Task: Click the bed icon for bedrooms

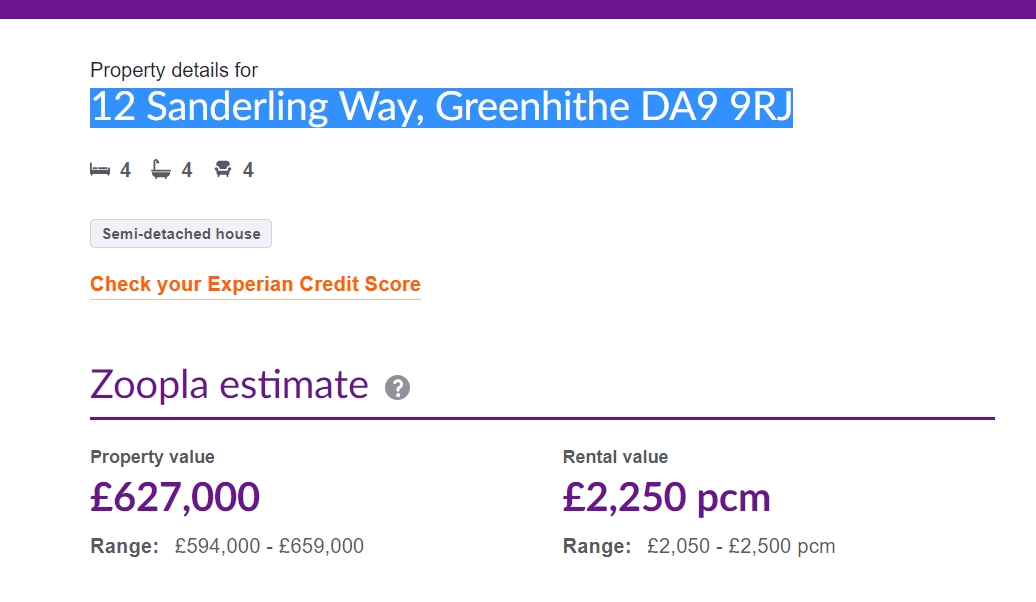Action: (x=99, y=170)
